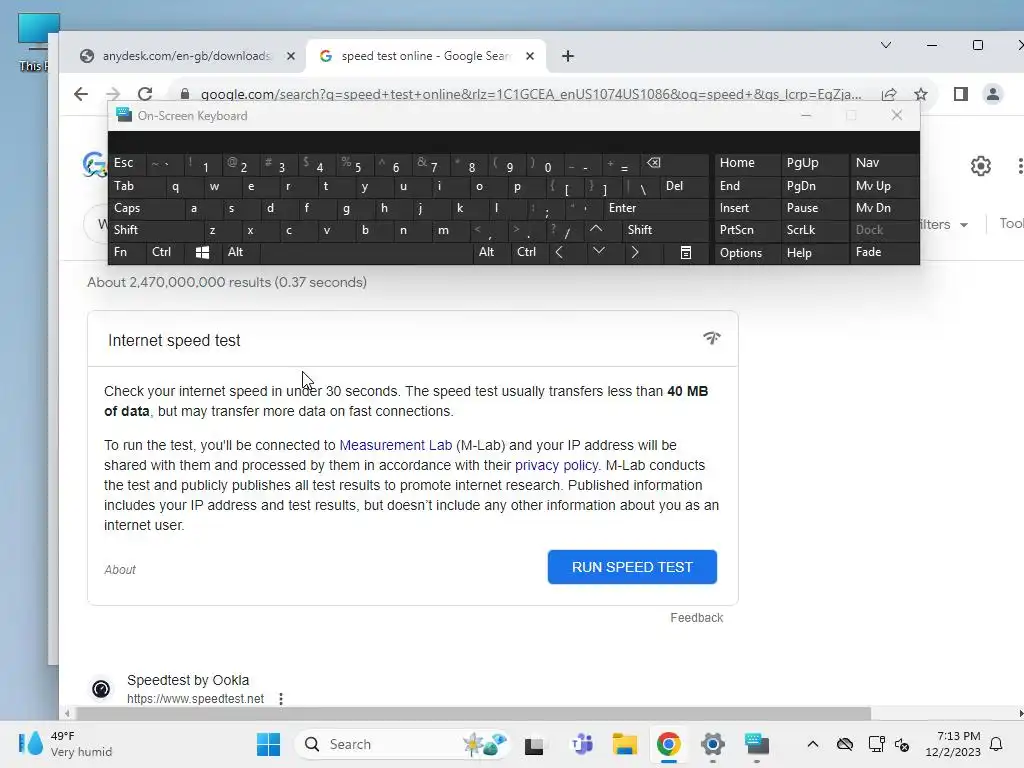Click the right arrow key on On-Screen Keyboard
Screen dimensions: 1024x768
click(x=635, y=252)
